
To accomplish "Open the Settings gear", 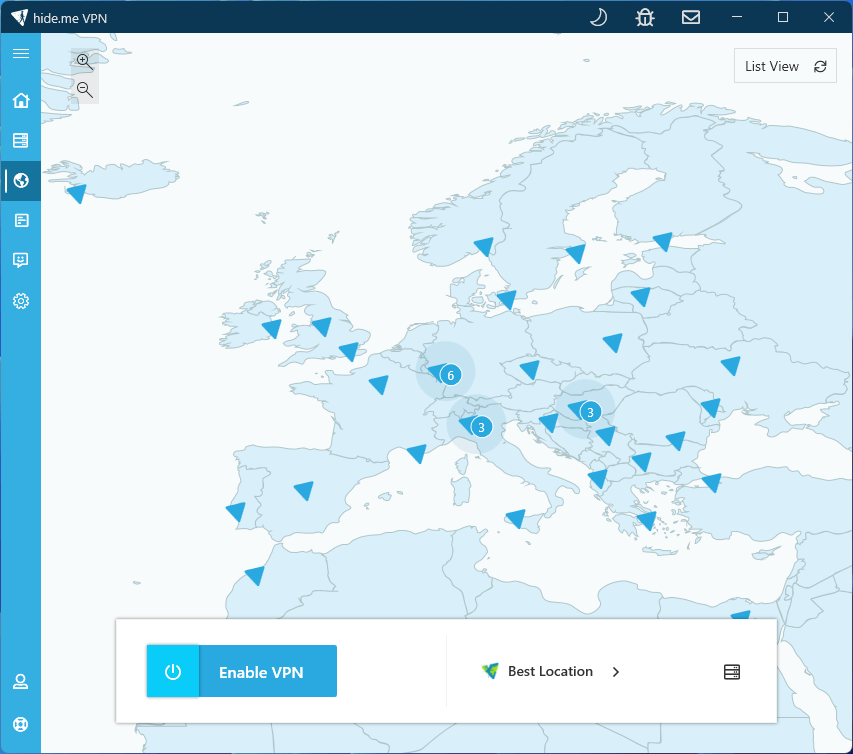I will (20, 300).
